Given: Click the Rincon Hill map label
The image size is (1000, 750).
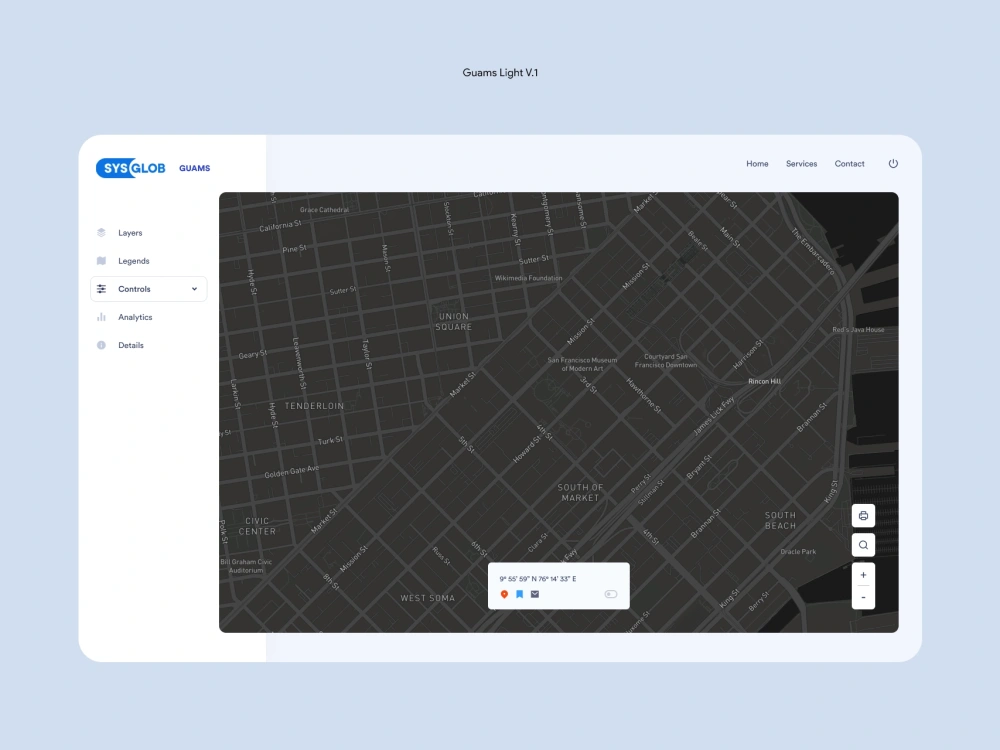Looking at the screenshot, I should (764, 381).
